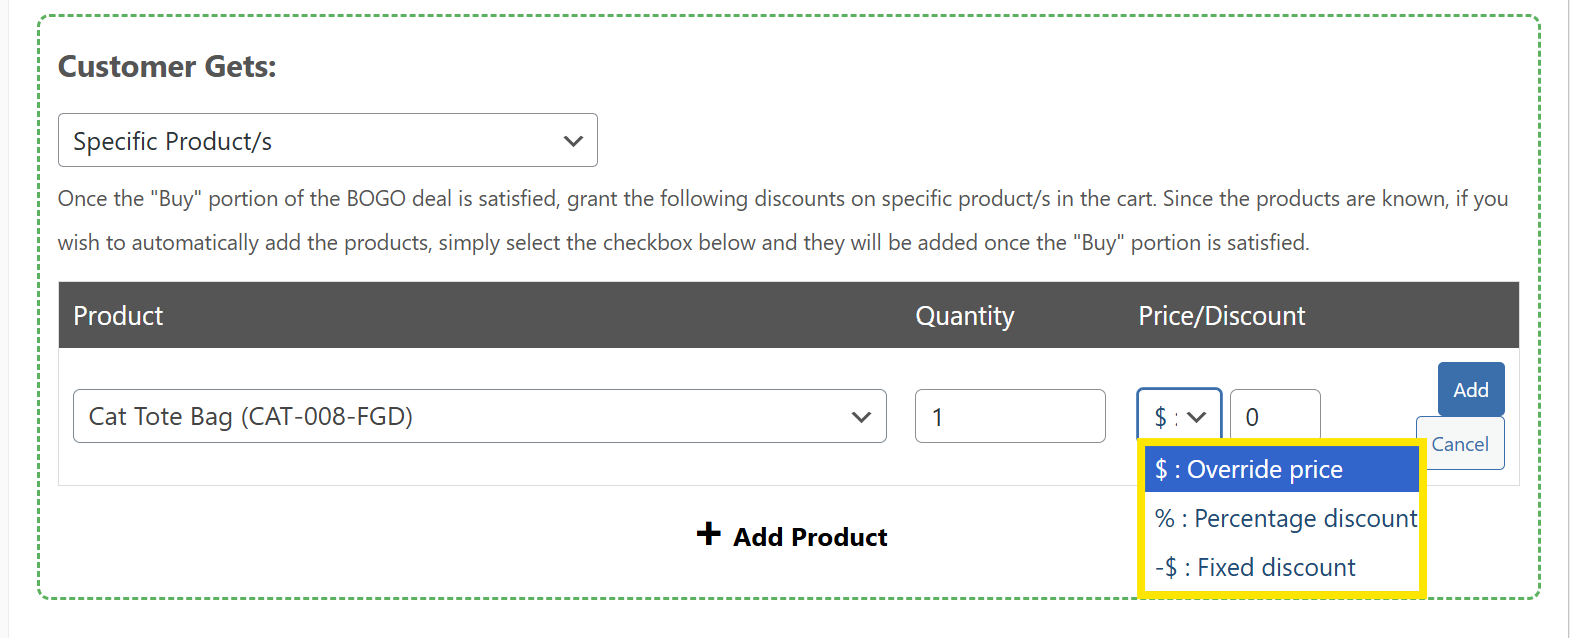Click the Product column header
The width and height of the screenshot is (1570, 638).
coord(118,316)
